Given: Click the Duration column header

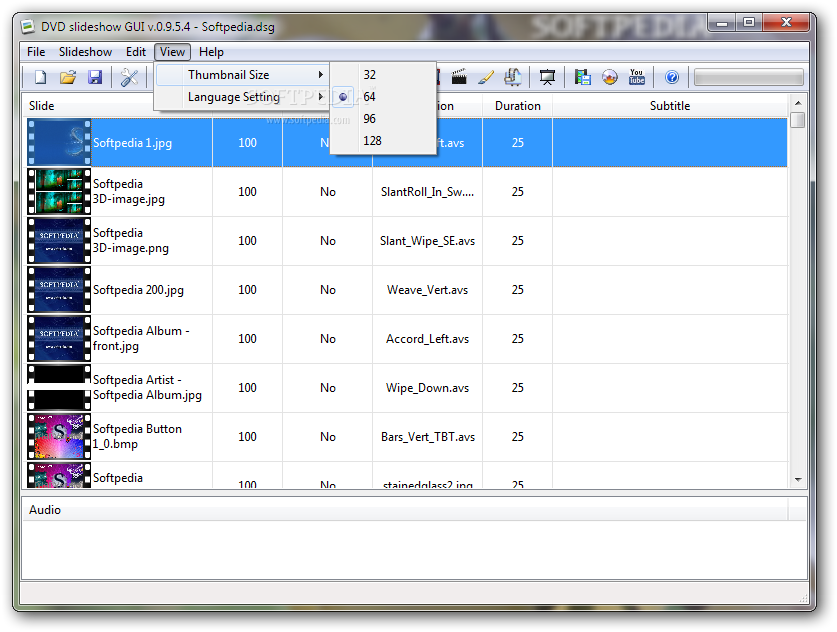Looking at the screenshot, I should (x=517, y=106).
